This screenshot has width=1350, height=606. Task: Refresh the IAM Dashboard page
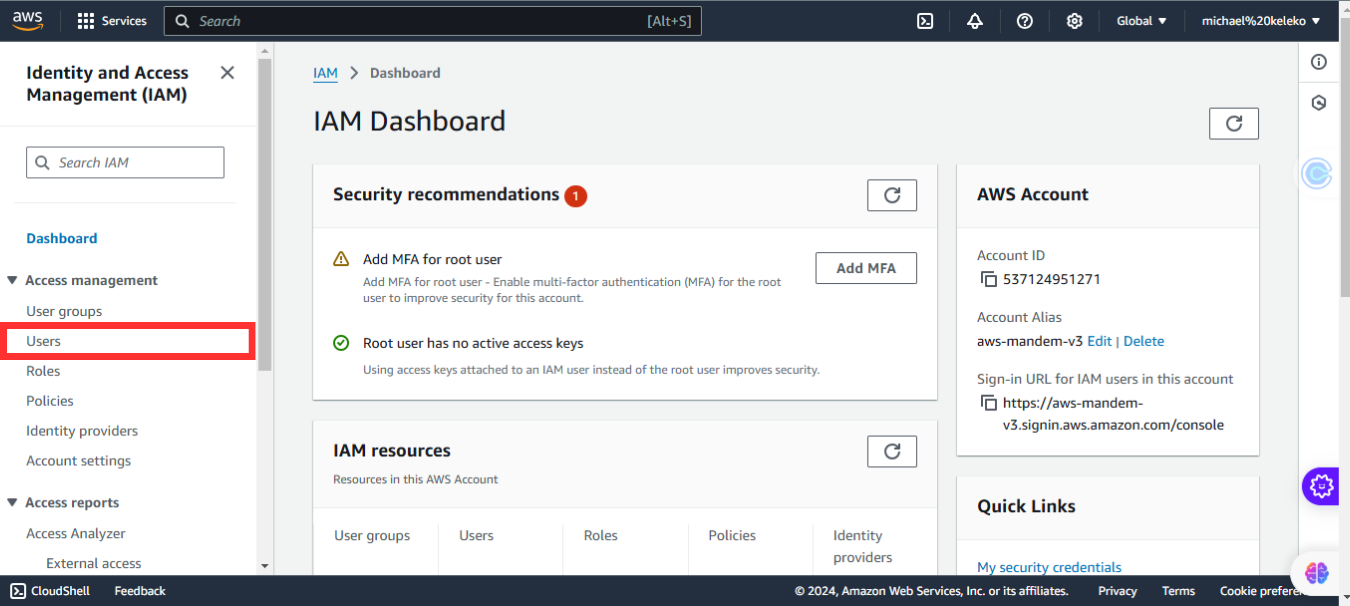coord(1234,123)
